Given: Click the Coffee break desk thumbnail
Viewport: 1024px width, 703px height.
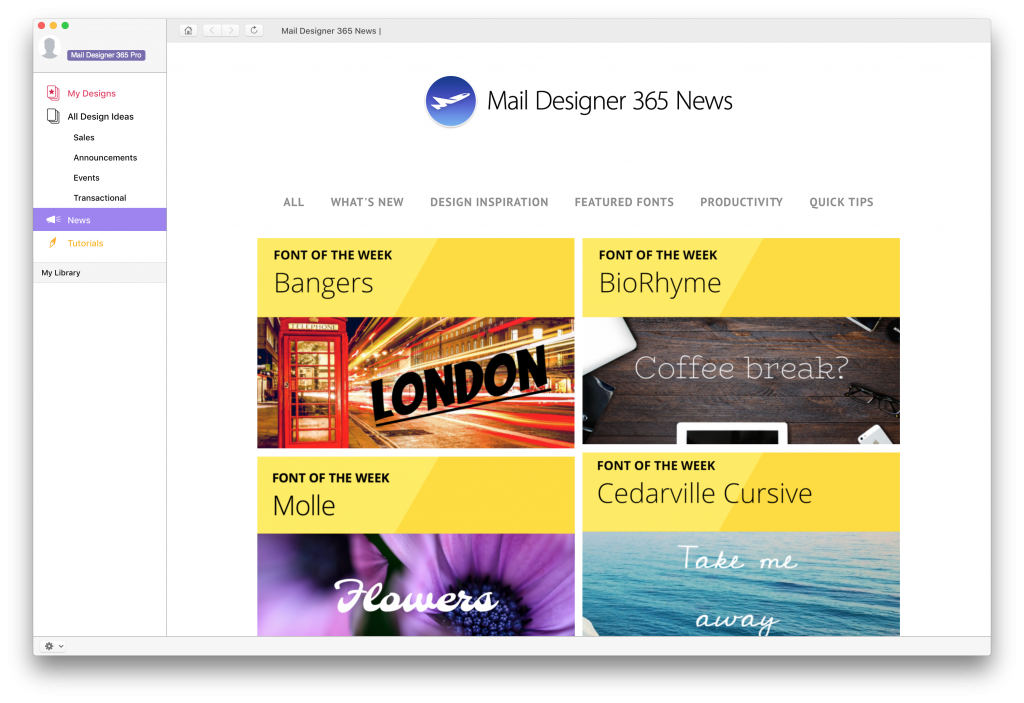Looking at the screenshot, I should click(741, 381).
